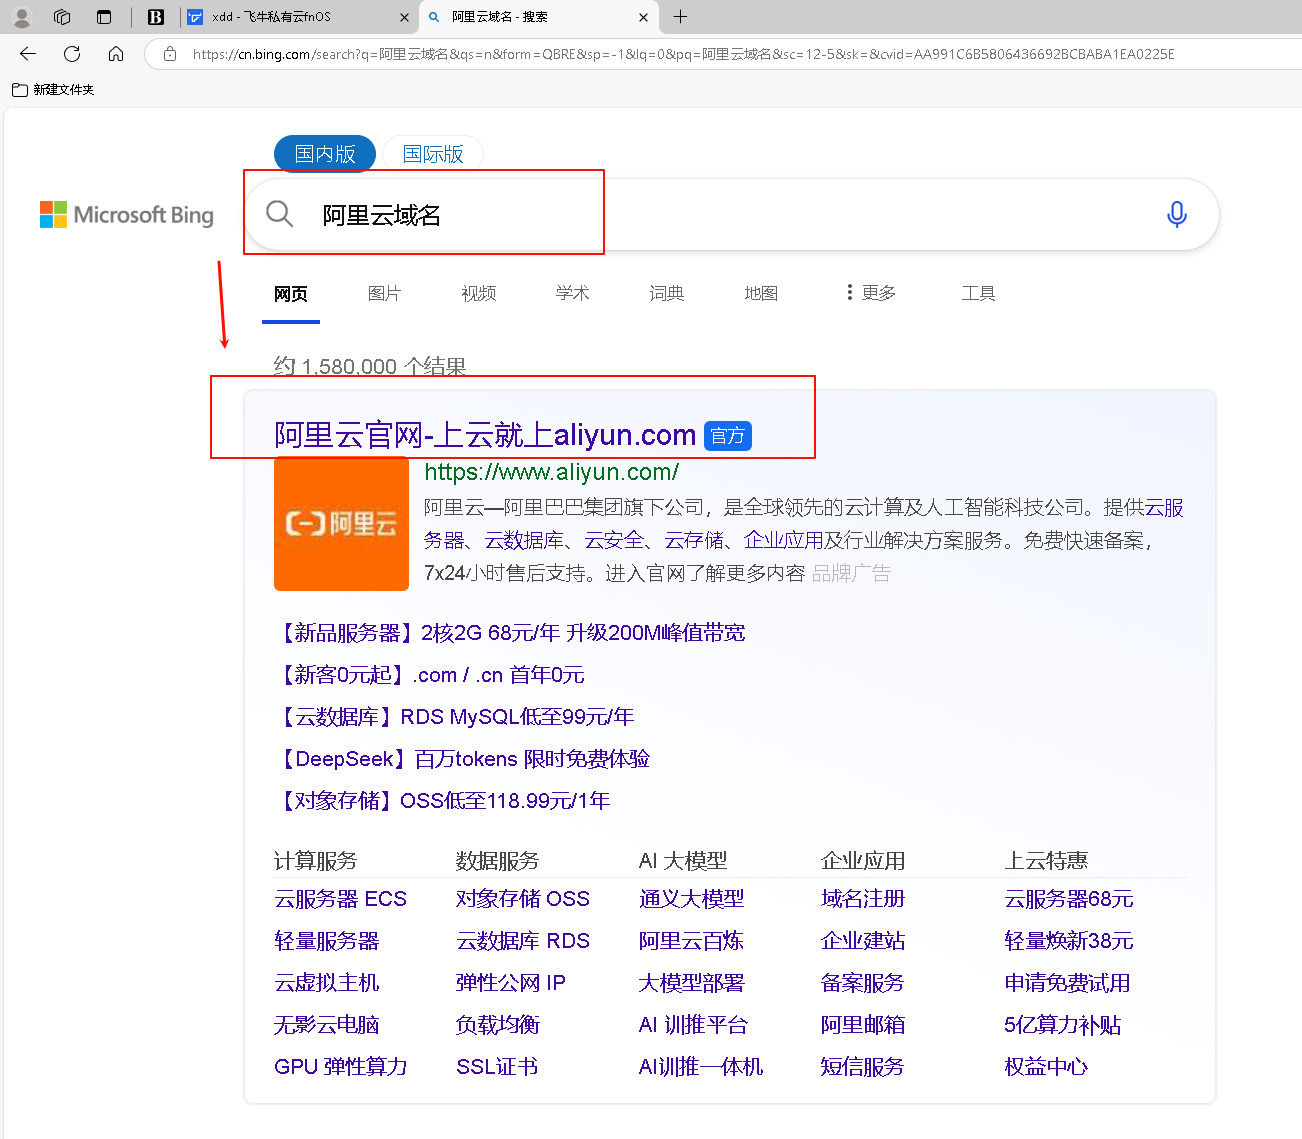Viewport: 1302px width, 1139px height.
Task: Open the 通义大模型 link
Action: tap(692, 899)
